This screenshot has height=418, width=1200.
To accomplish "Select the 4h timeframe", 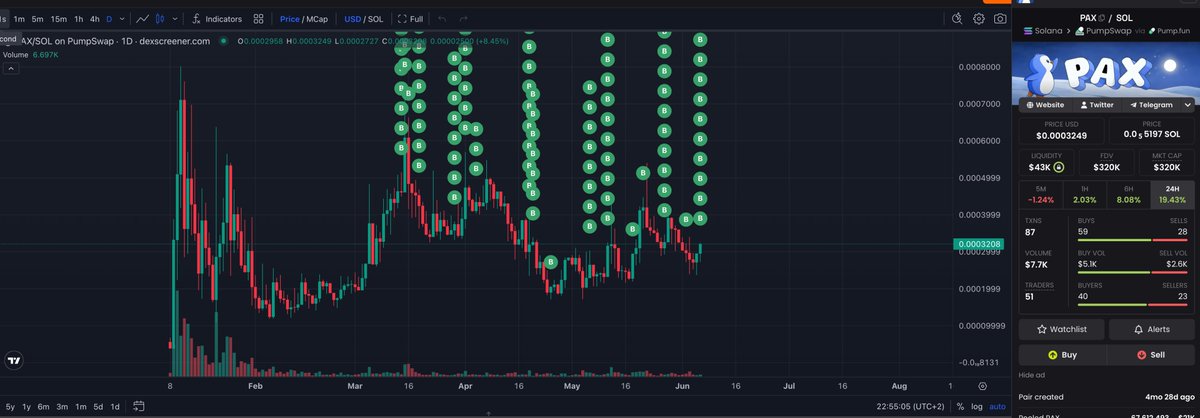I will (95, 18).
